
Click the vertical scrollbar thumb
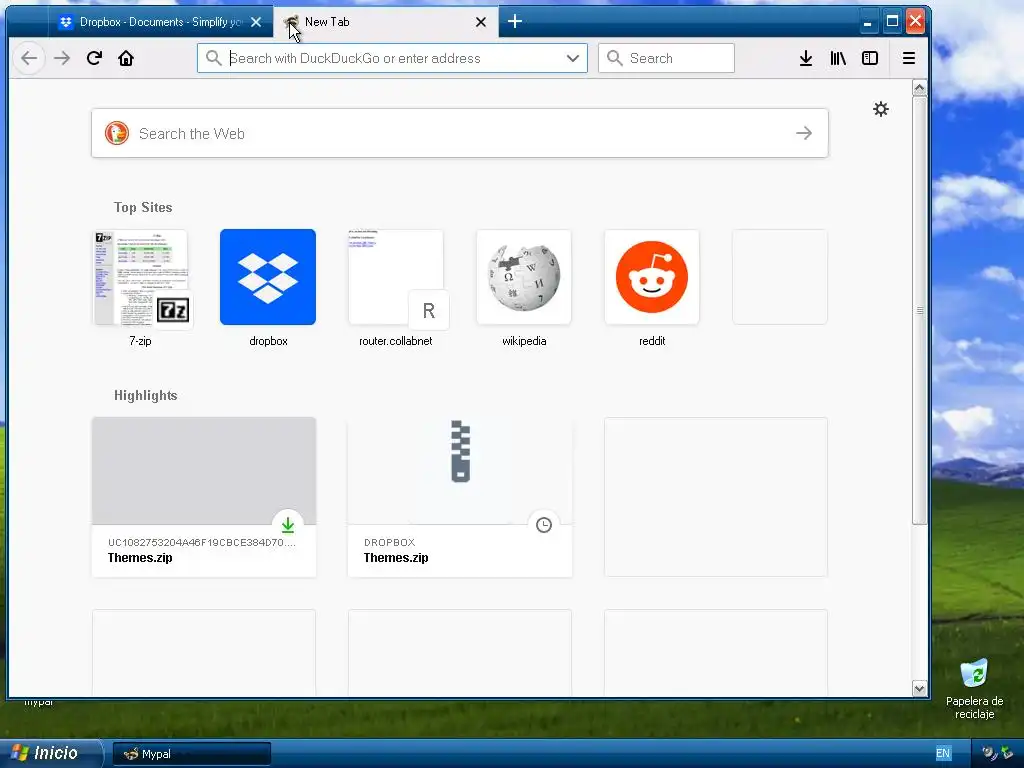click(920, 310)
